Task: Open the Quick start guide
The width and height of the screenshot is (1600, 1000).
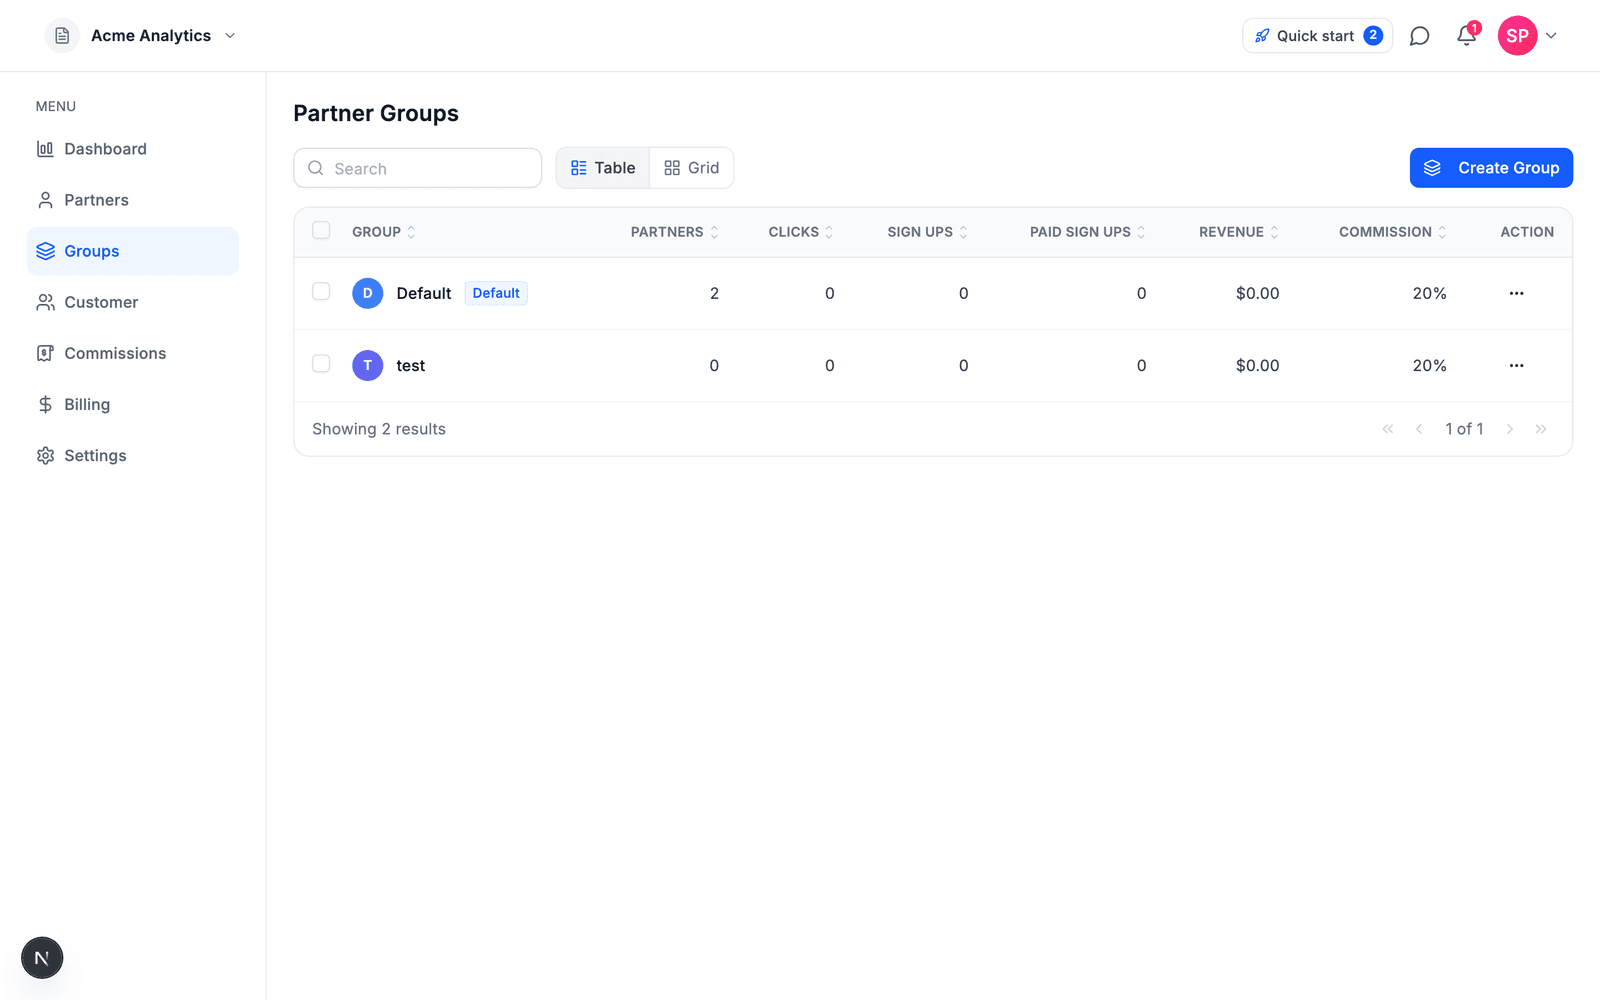Action: tap(1317, 36)
